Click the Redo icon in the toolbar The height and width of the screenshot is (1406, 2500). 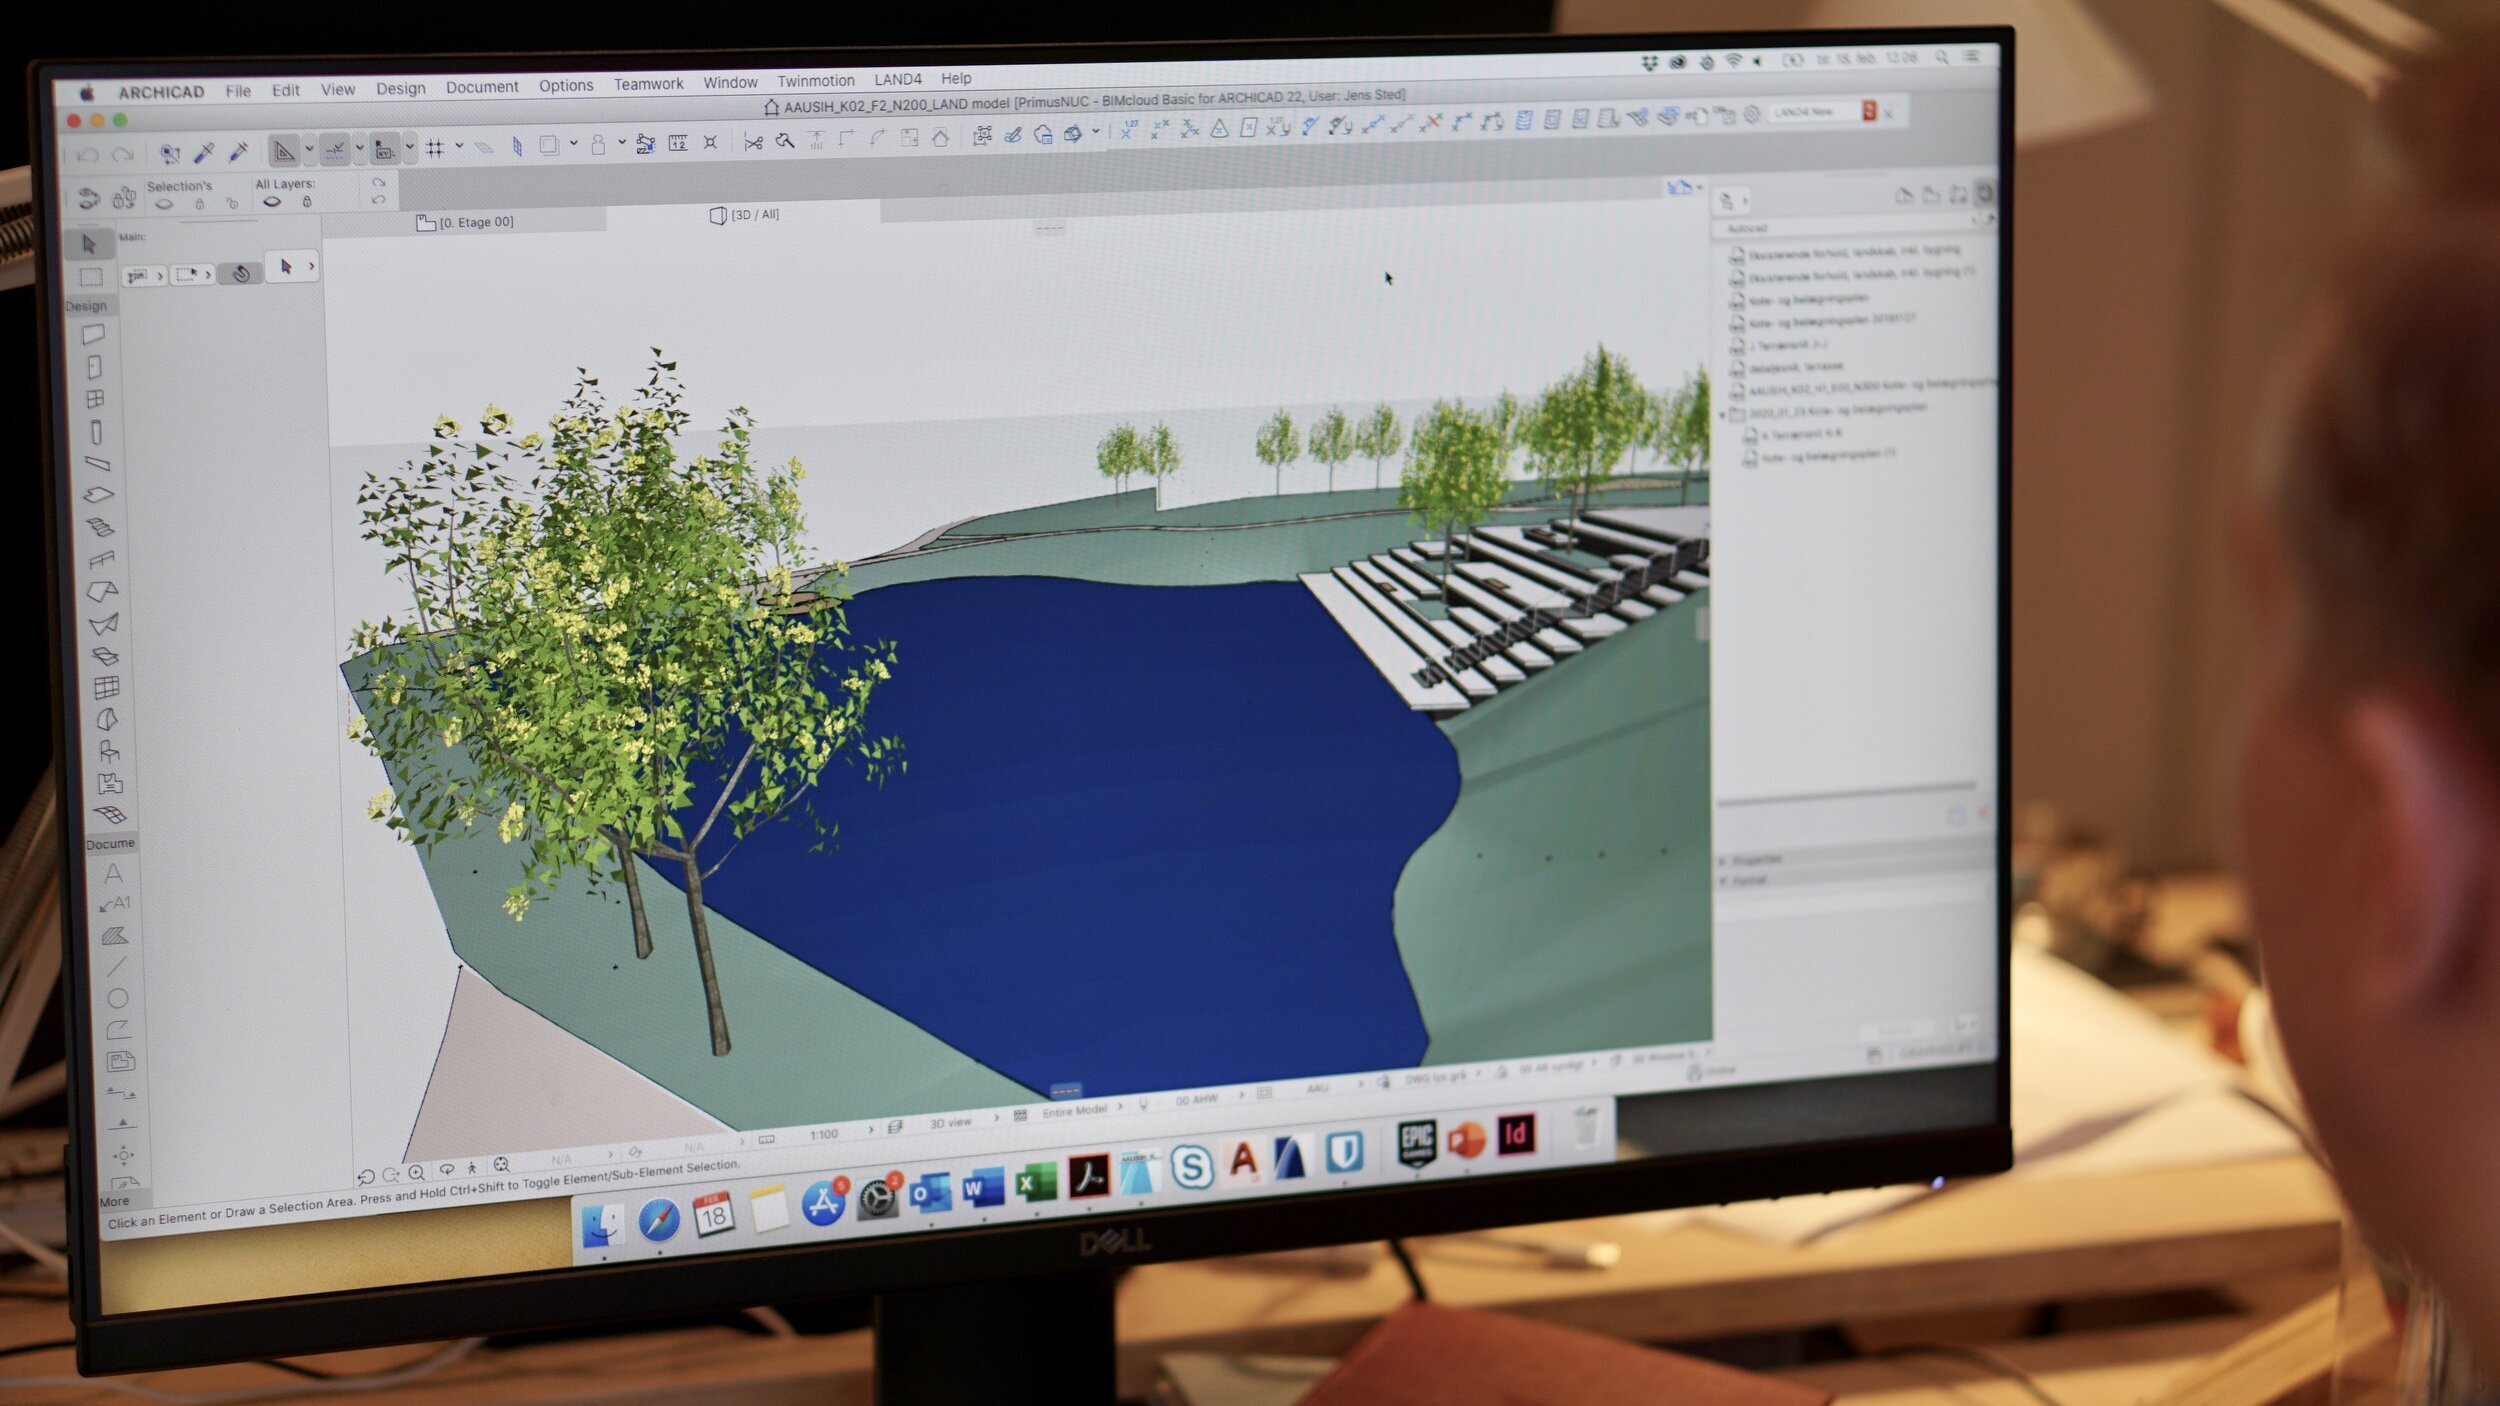pos(123,154)
